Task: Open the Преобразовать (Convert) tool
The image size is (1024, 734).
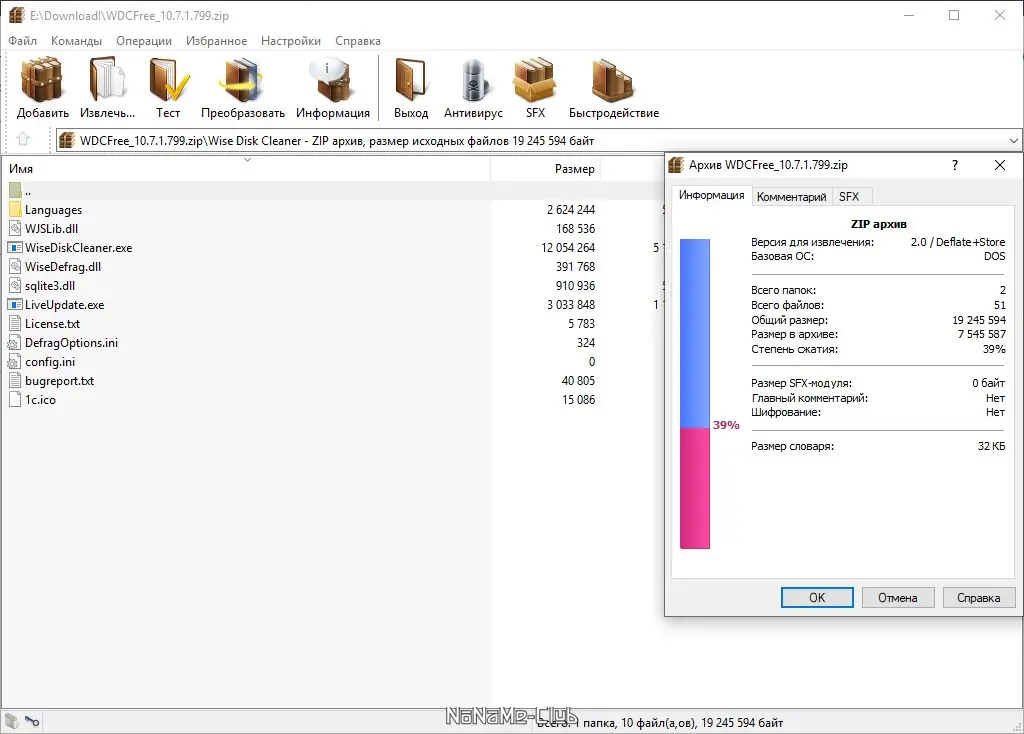Action: 242,80
